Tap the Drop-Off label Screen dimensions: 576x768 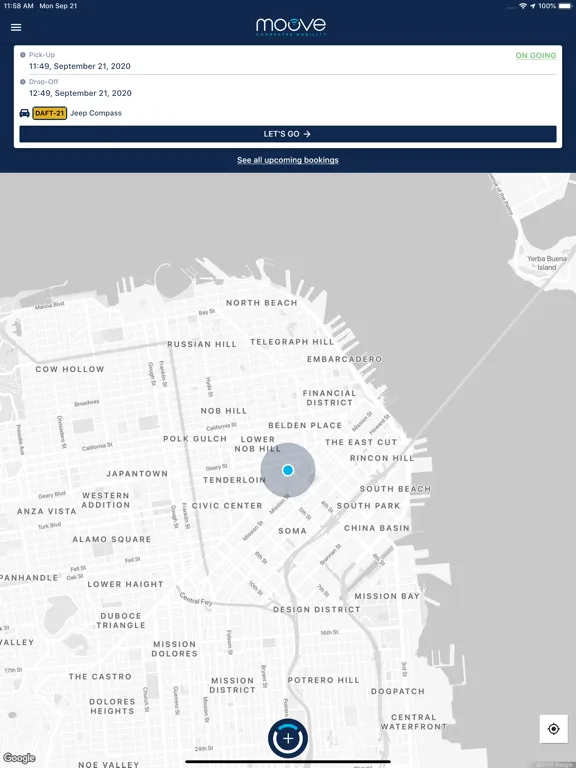[x=44, y=82]
